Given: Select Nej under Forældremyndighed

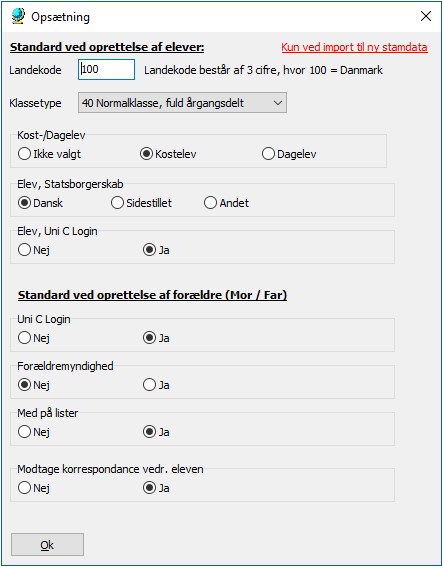Looking at the screenshot, I should click(34, 385).
